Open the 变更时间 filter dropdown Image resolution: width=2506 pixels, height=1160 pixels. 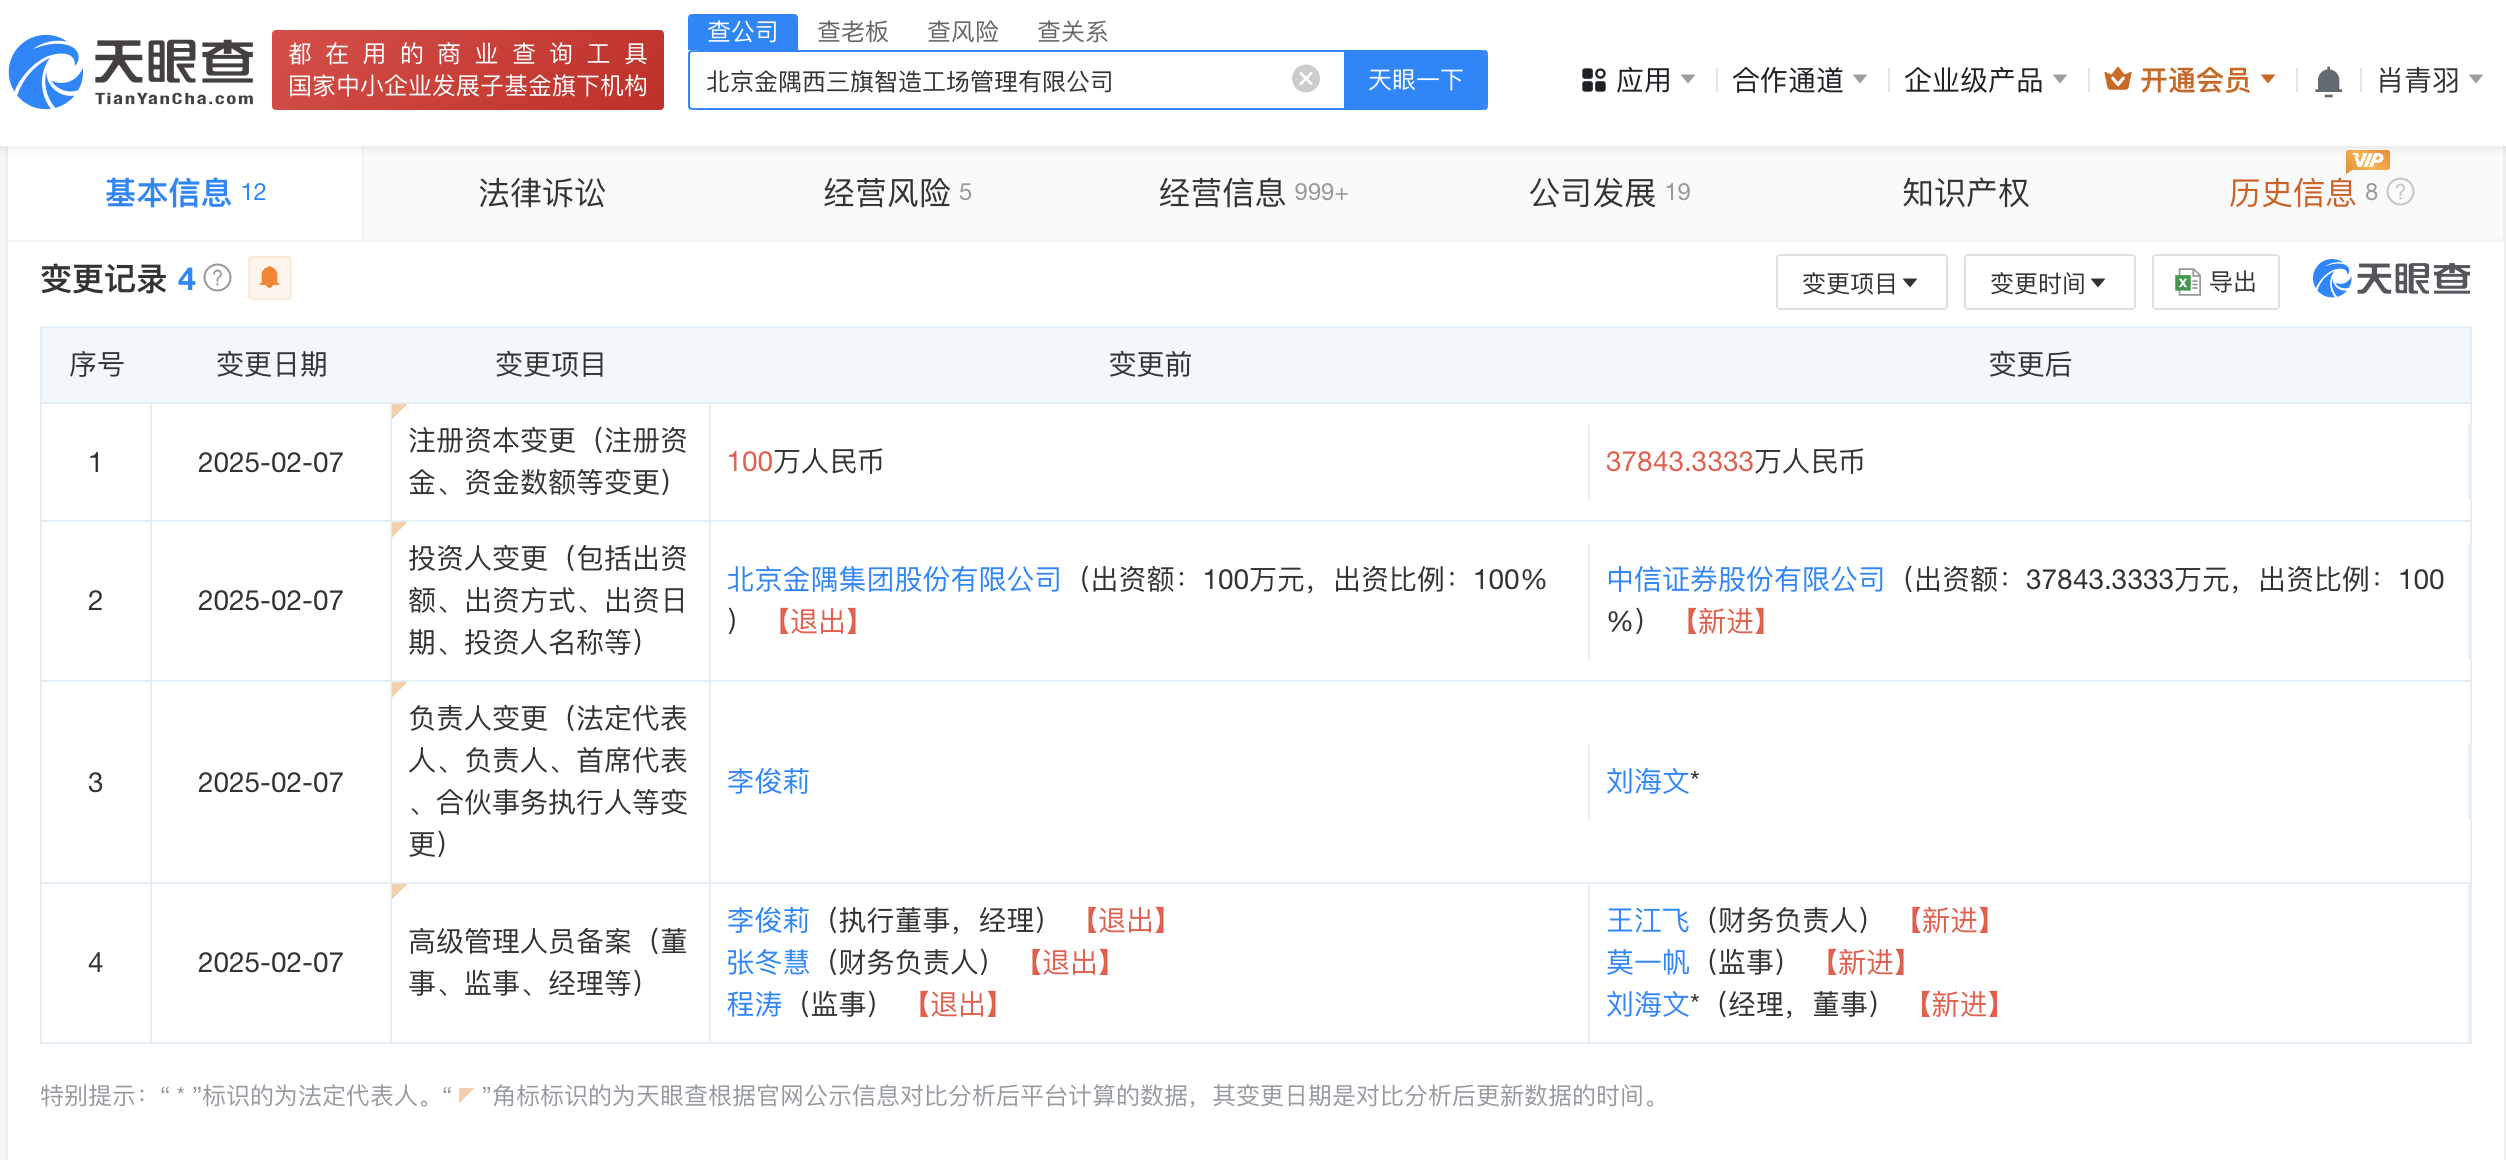pyautogui.click(x=2049, y=282)
